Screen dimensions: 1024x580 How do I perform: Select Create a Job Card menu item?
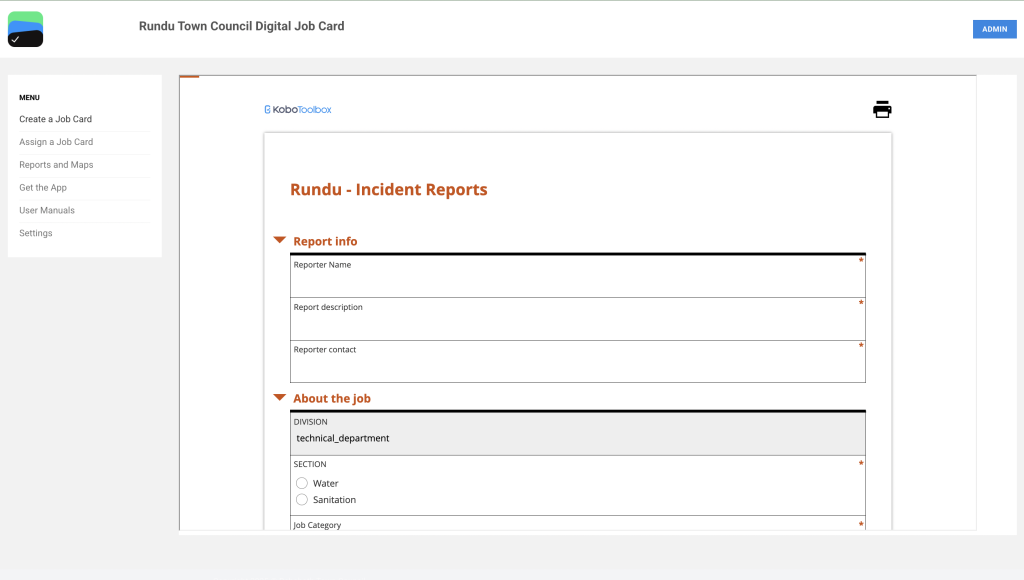click(56, 119)
